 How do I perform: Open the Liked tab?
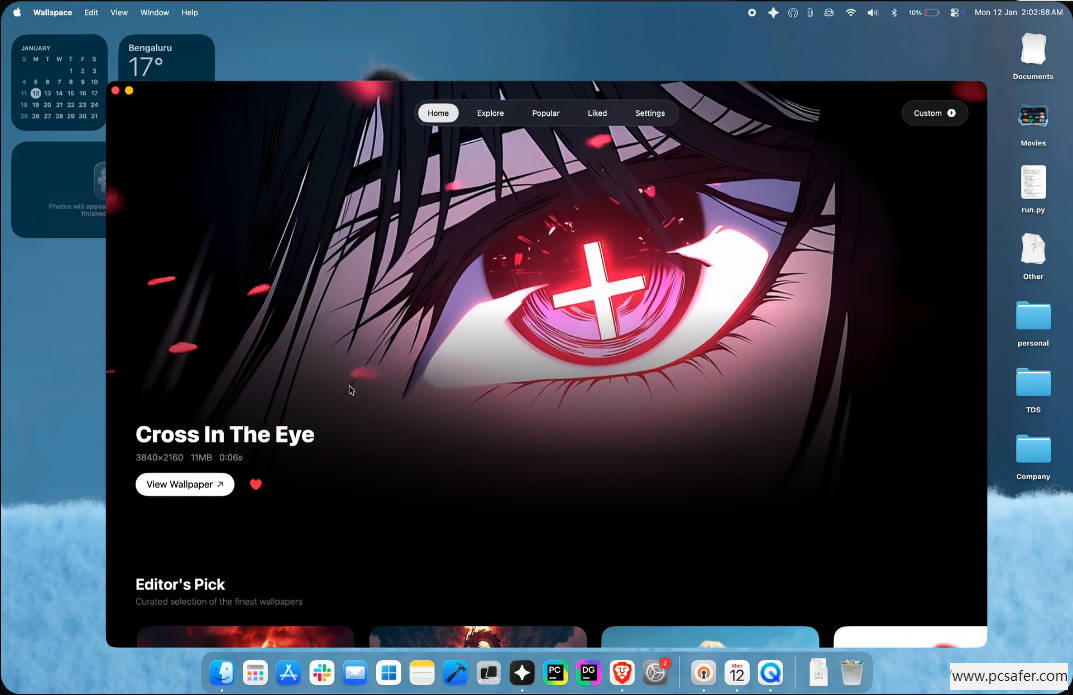point(597,113)
